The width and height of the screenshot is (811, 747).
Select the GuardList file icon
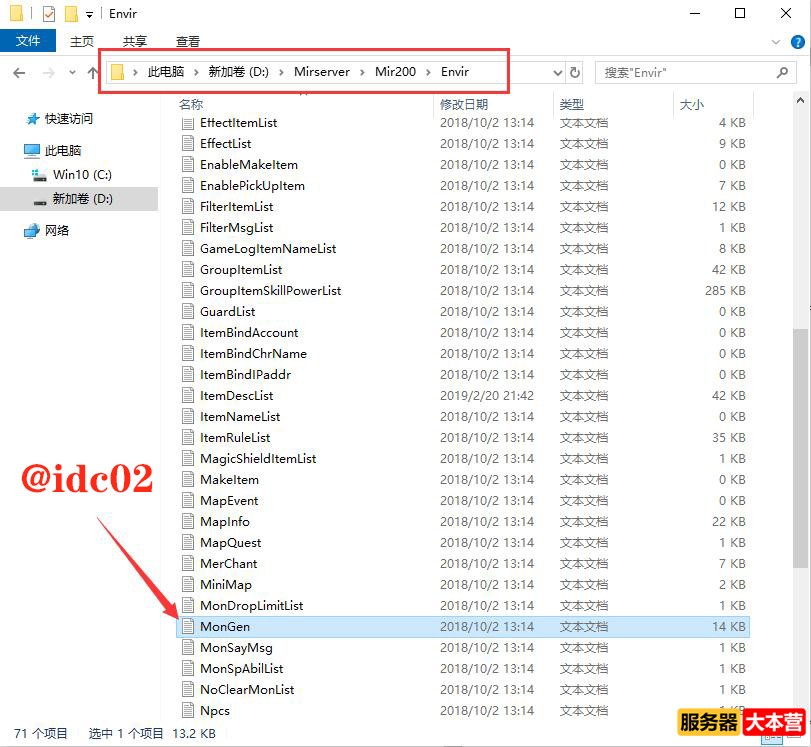[188, 311]
